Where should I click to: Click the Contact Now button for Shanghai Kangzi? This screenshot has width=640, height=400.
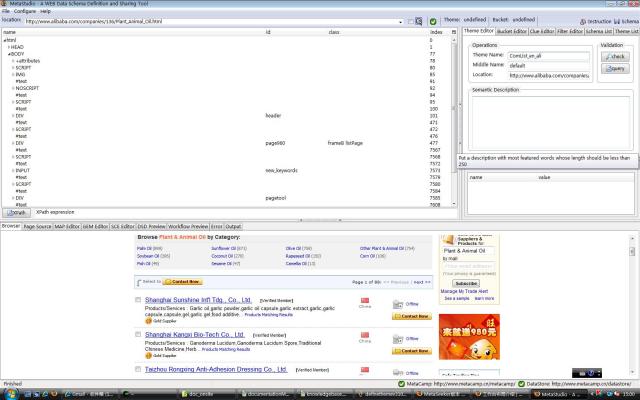click(x=412, y=351)
